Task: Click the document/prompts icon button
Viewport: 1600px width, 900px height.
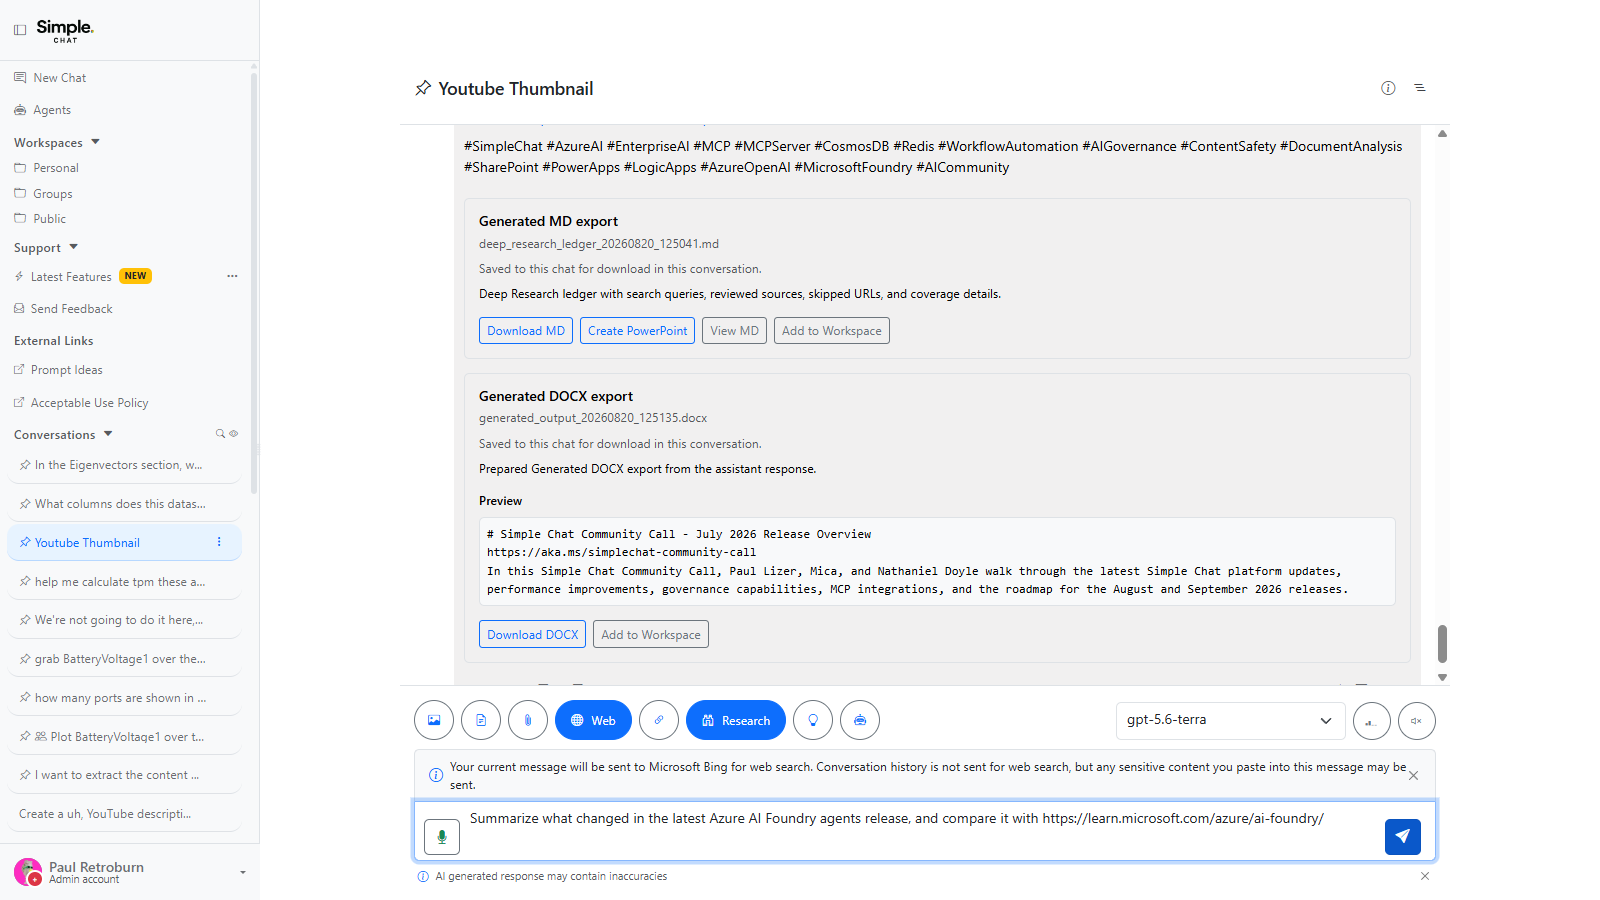Action: tap(481, 720)
